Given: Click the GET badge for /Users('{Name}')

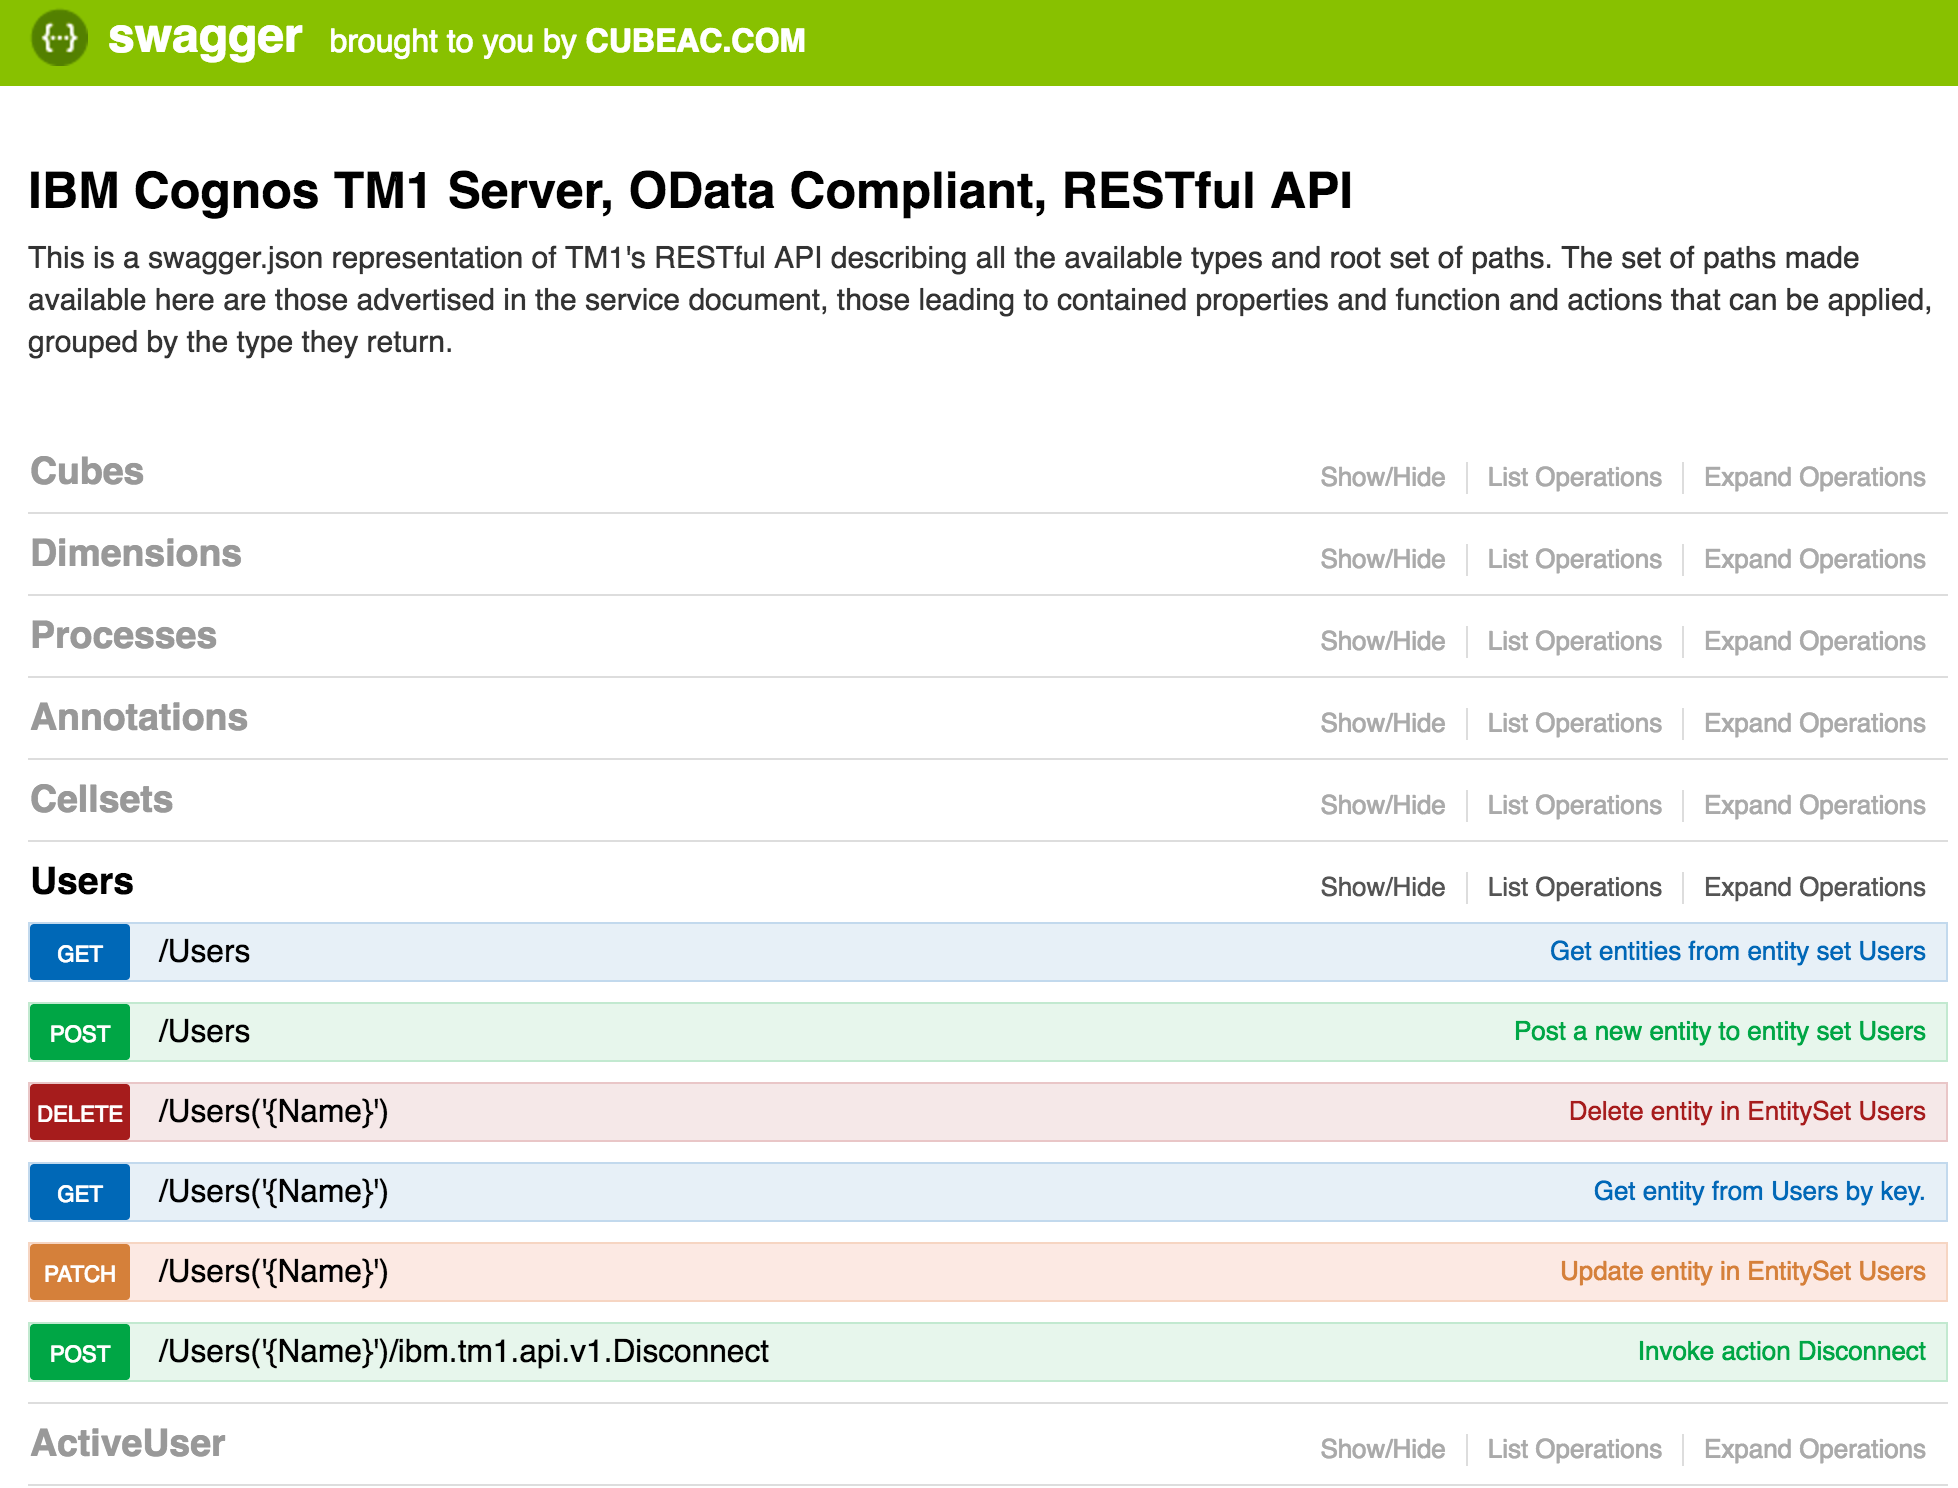Looking at the screenshot, I should pyautogui.click(x=80, y=1192).
